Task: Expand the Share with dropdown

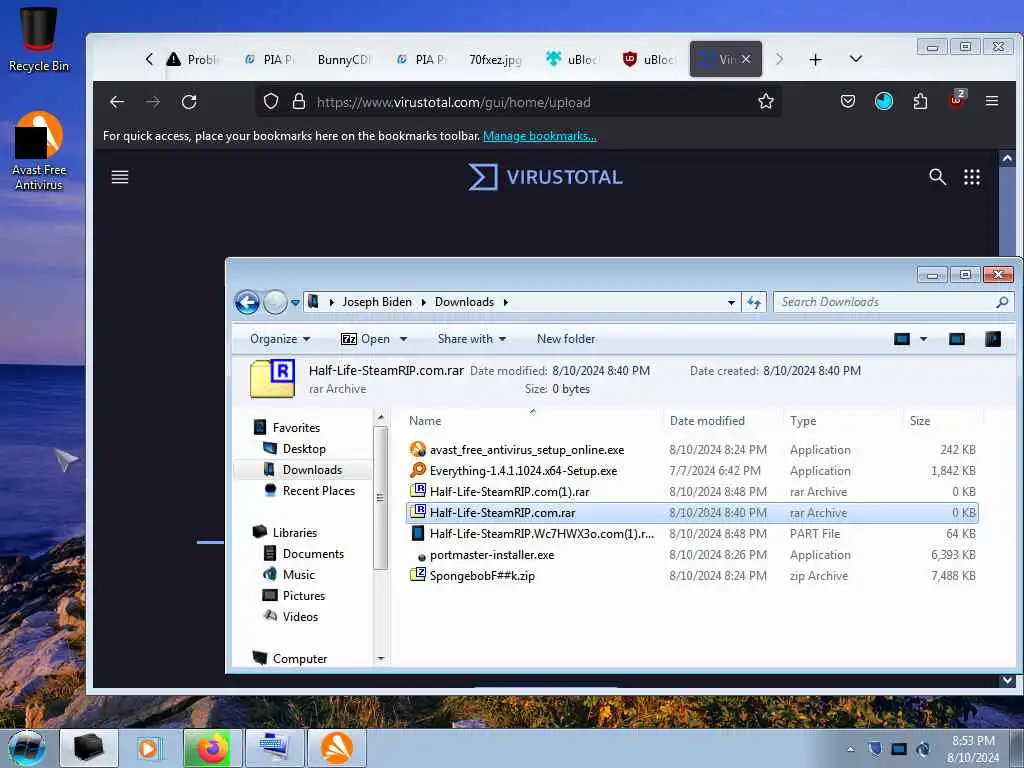Action: click(472, 339)
